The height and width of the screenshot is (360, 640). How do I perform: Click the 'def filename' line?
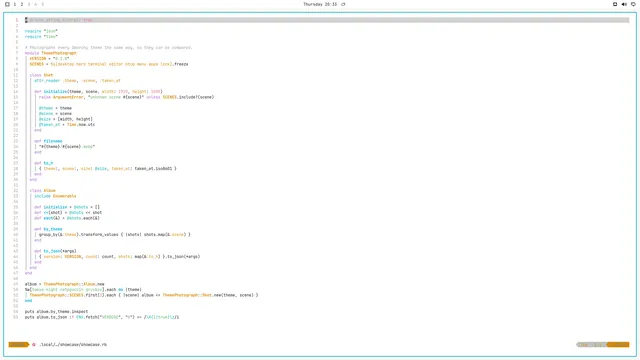pos(48,141)
